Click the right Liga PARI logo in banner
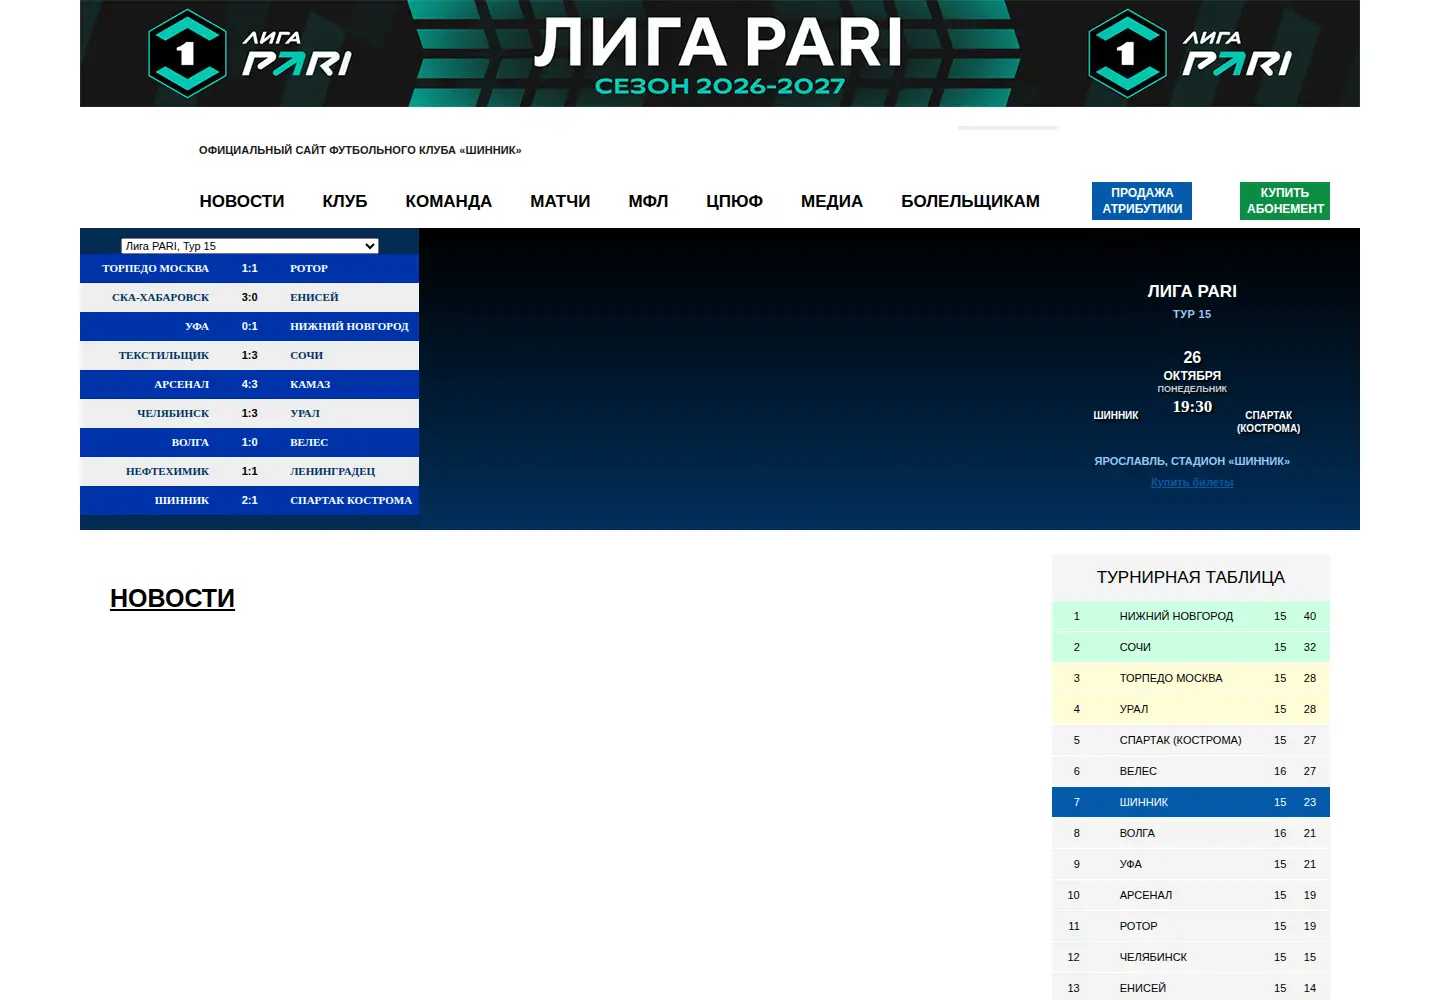 (x=1190, y=53)
